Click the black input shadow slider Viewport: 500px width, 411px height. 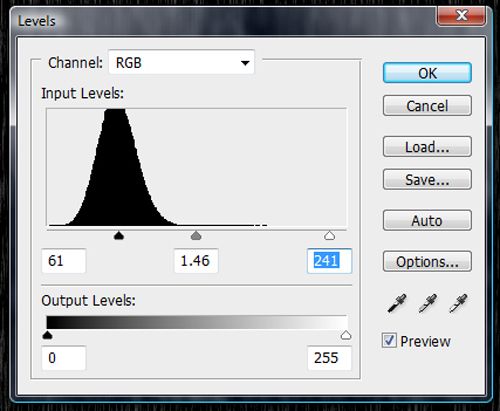click(119, 236)
